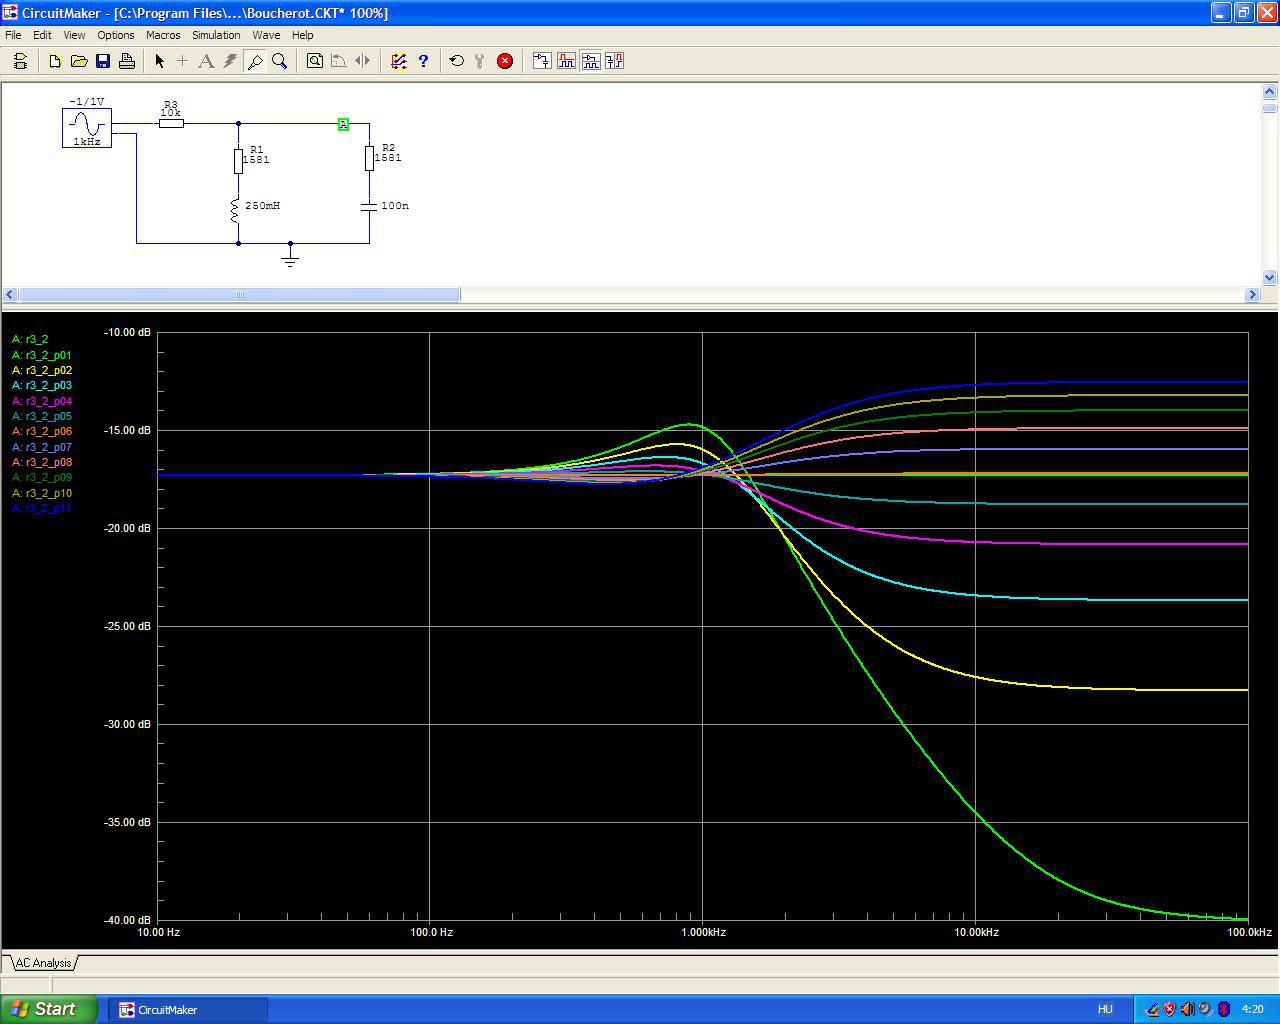Open the Simulation menu
This screenshot has height=1024, width=1280.
click(216, 35)
